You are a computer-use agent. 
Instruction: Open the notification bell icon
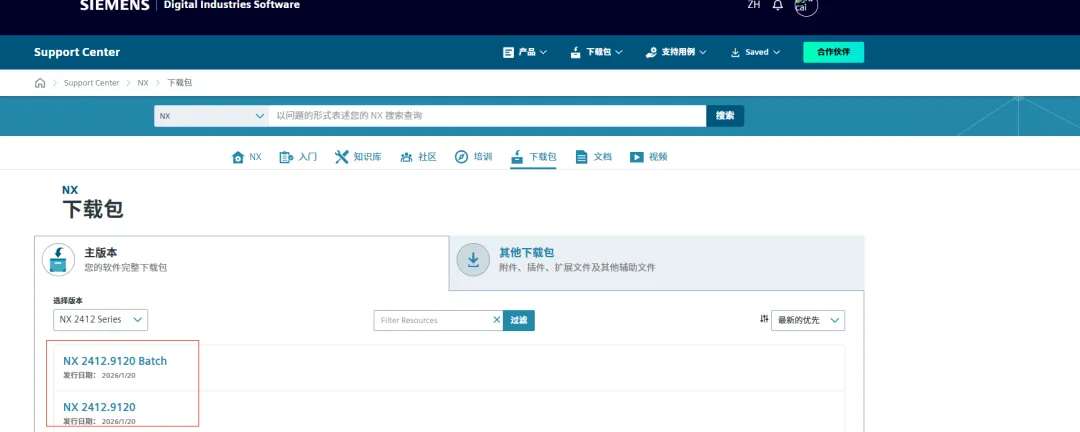[x=778, y=5]
